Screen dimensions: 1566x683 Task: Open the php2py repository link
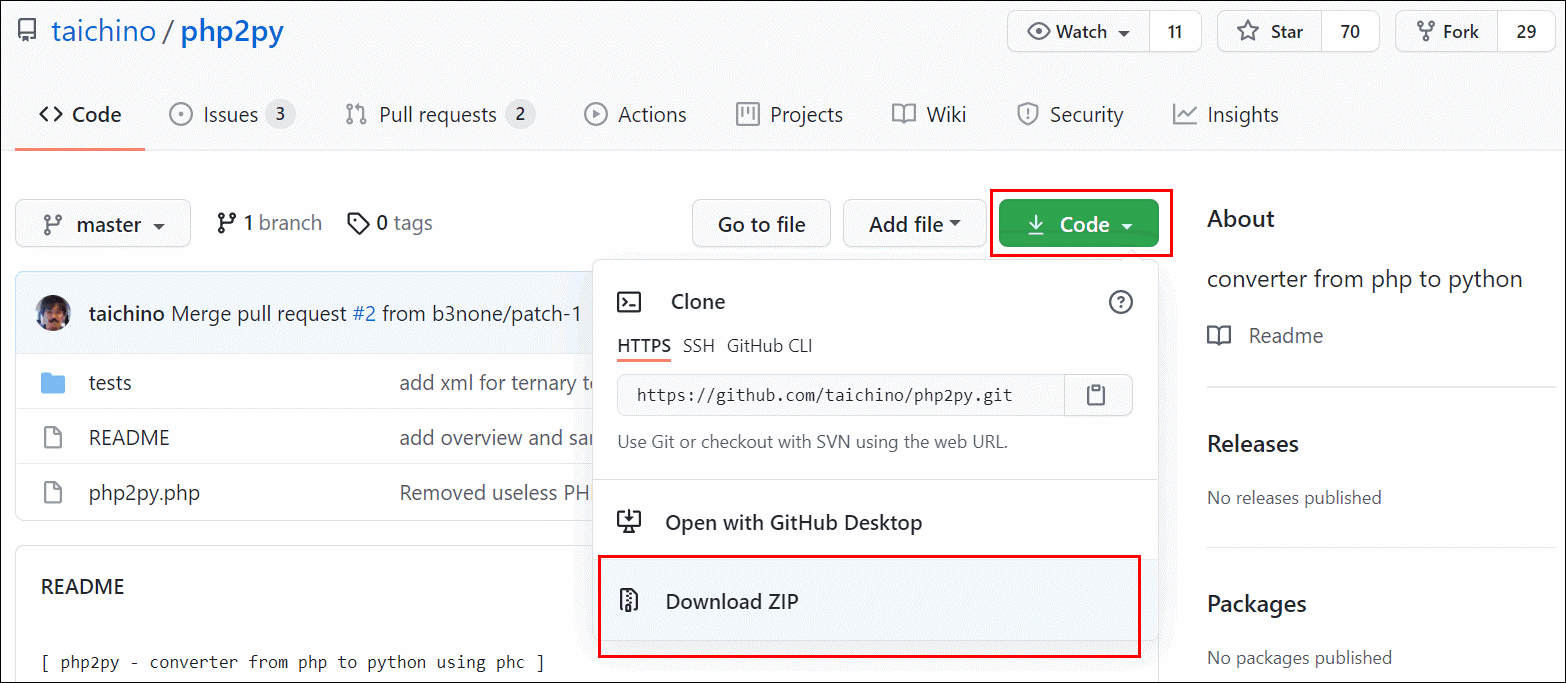tap(232, 31)
